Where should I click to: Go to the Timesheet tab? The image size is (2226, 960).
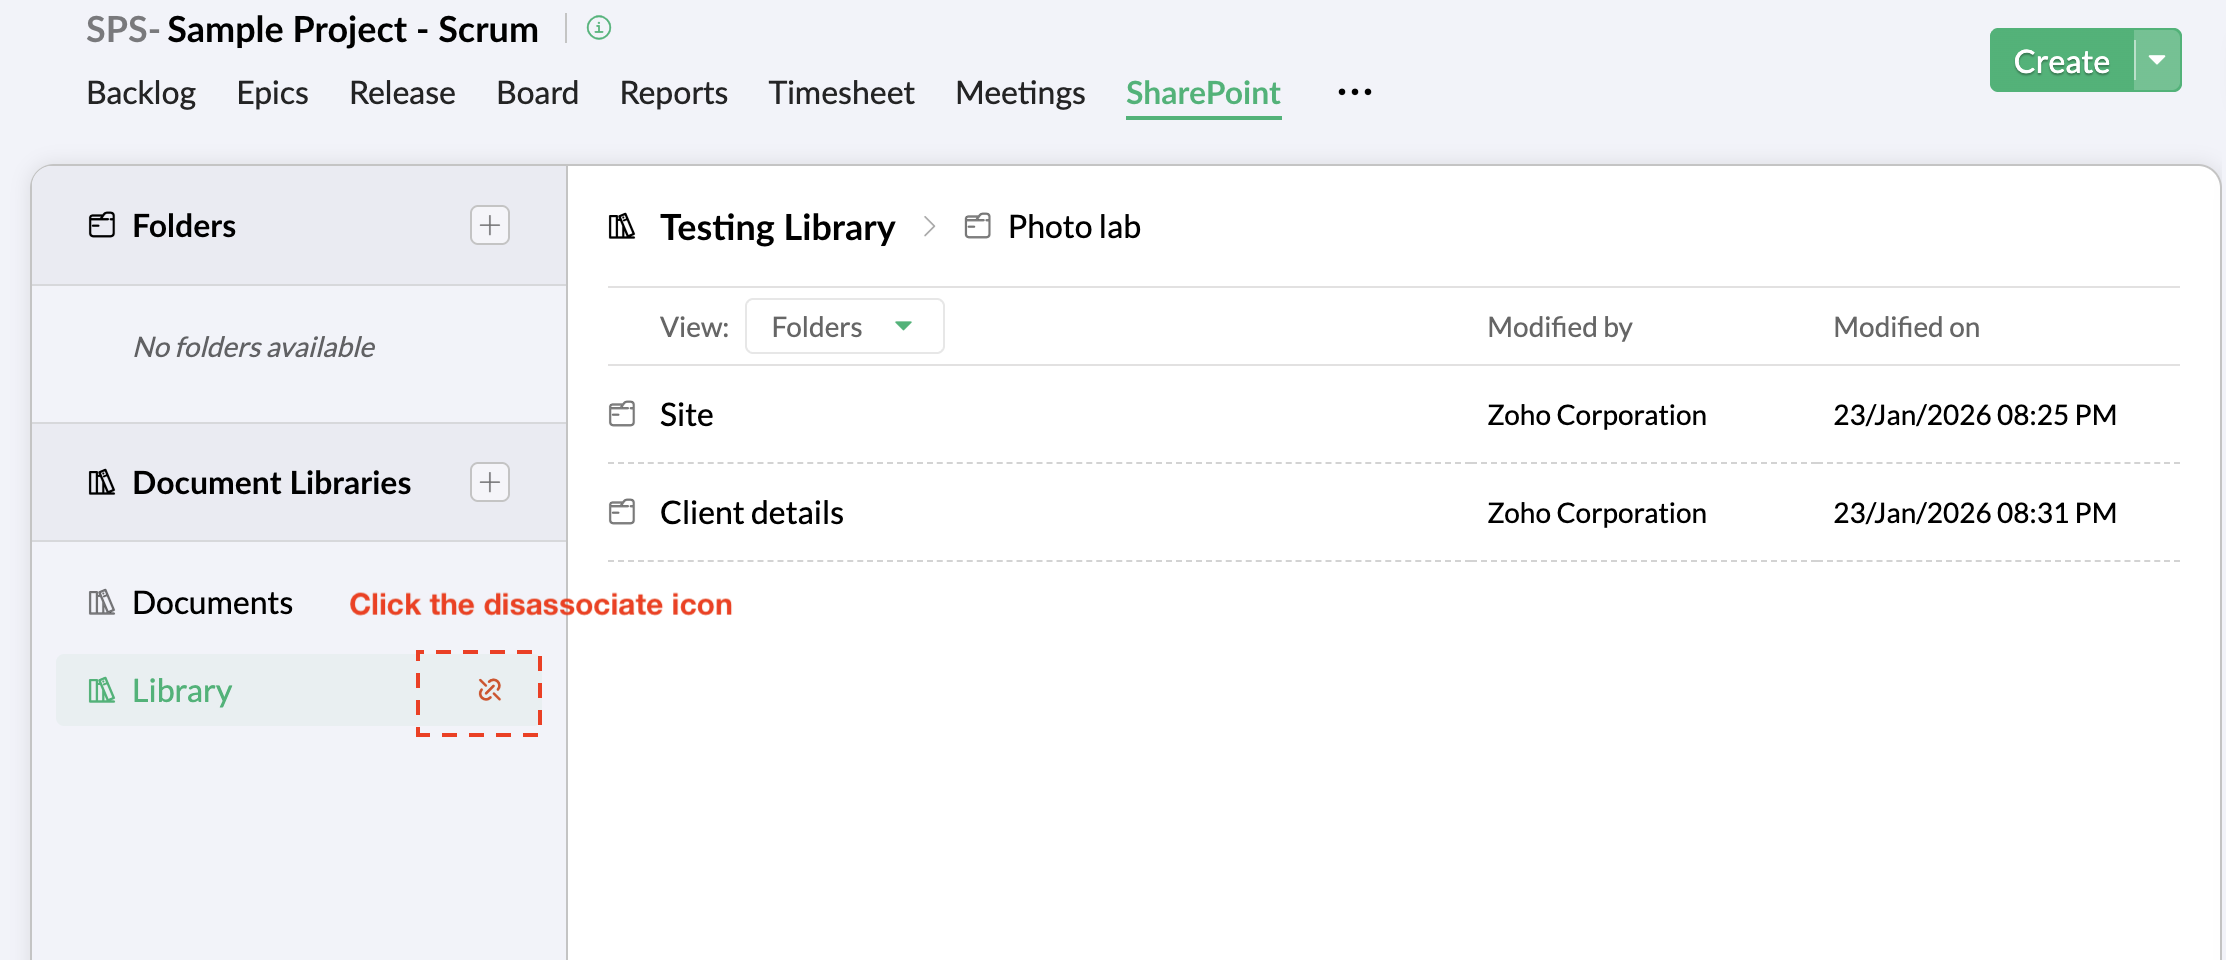[841, 93]
